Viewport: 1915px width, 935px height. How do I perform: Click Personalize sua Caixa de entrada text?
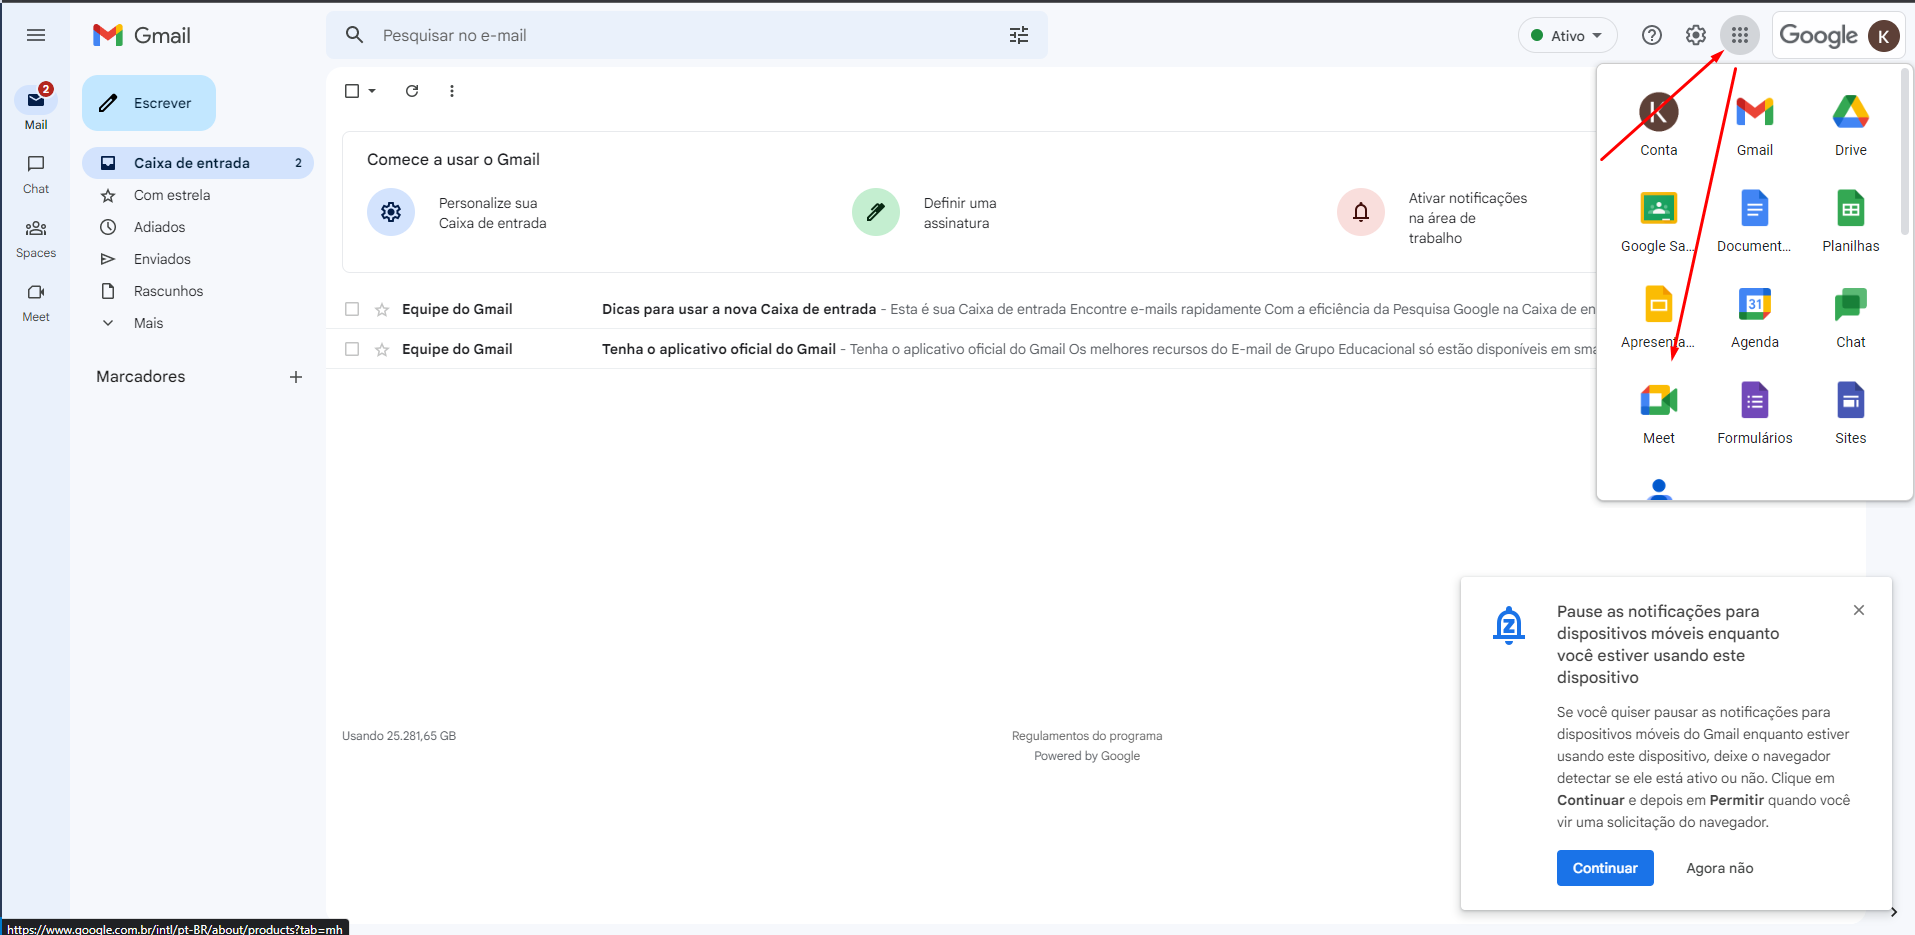[x=493, y=213]
